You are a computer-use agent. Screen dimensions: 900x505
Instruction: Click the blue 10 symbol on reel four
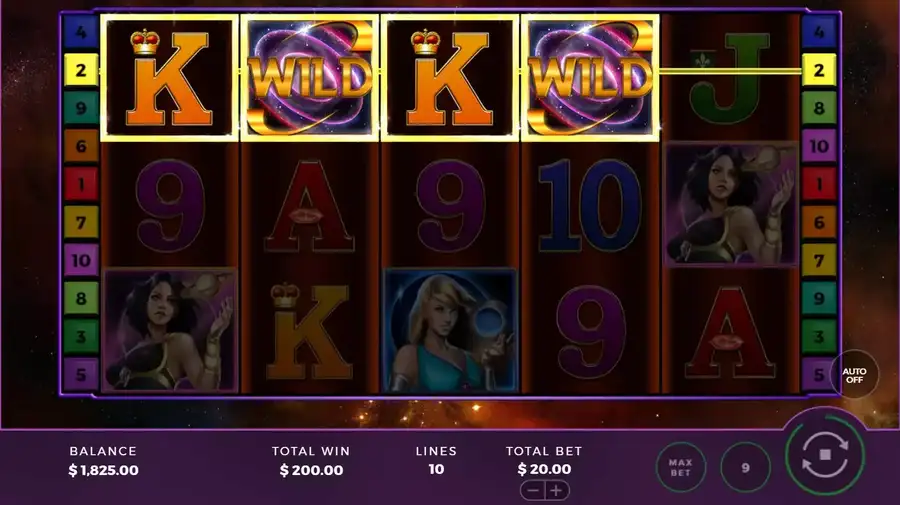click(589, 205)
